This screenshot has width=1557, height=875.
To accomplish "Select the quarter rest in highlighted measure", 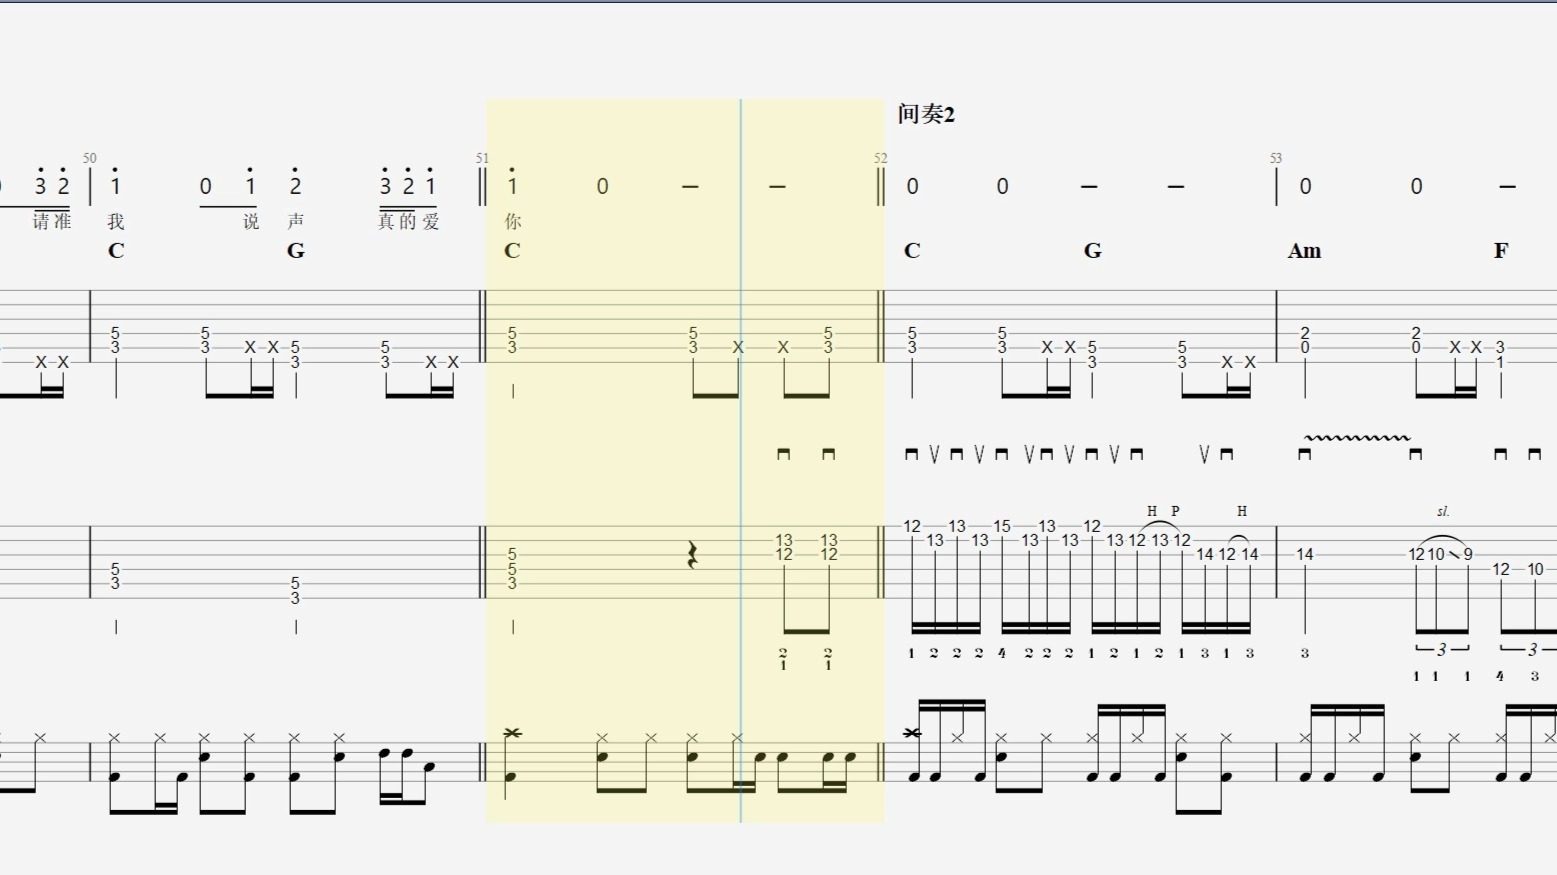I will click(x=692, y=555).
